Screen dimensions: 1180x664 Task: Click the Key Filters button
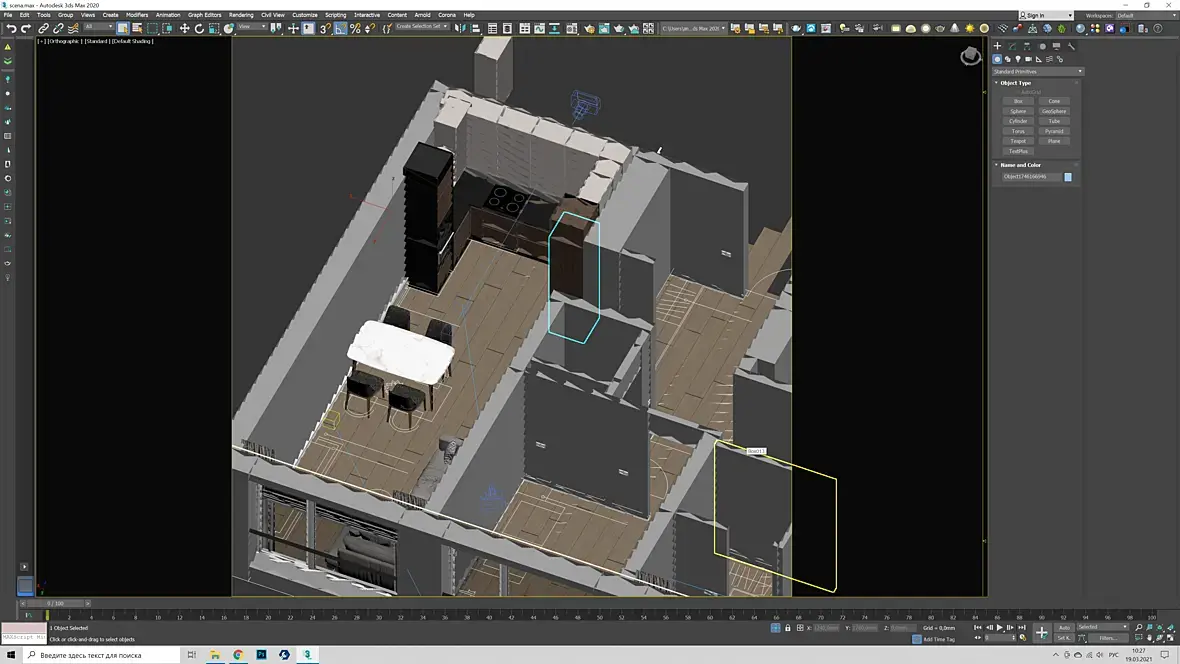[x=1107, y=637]
